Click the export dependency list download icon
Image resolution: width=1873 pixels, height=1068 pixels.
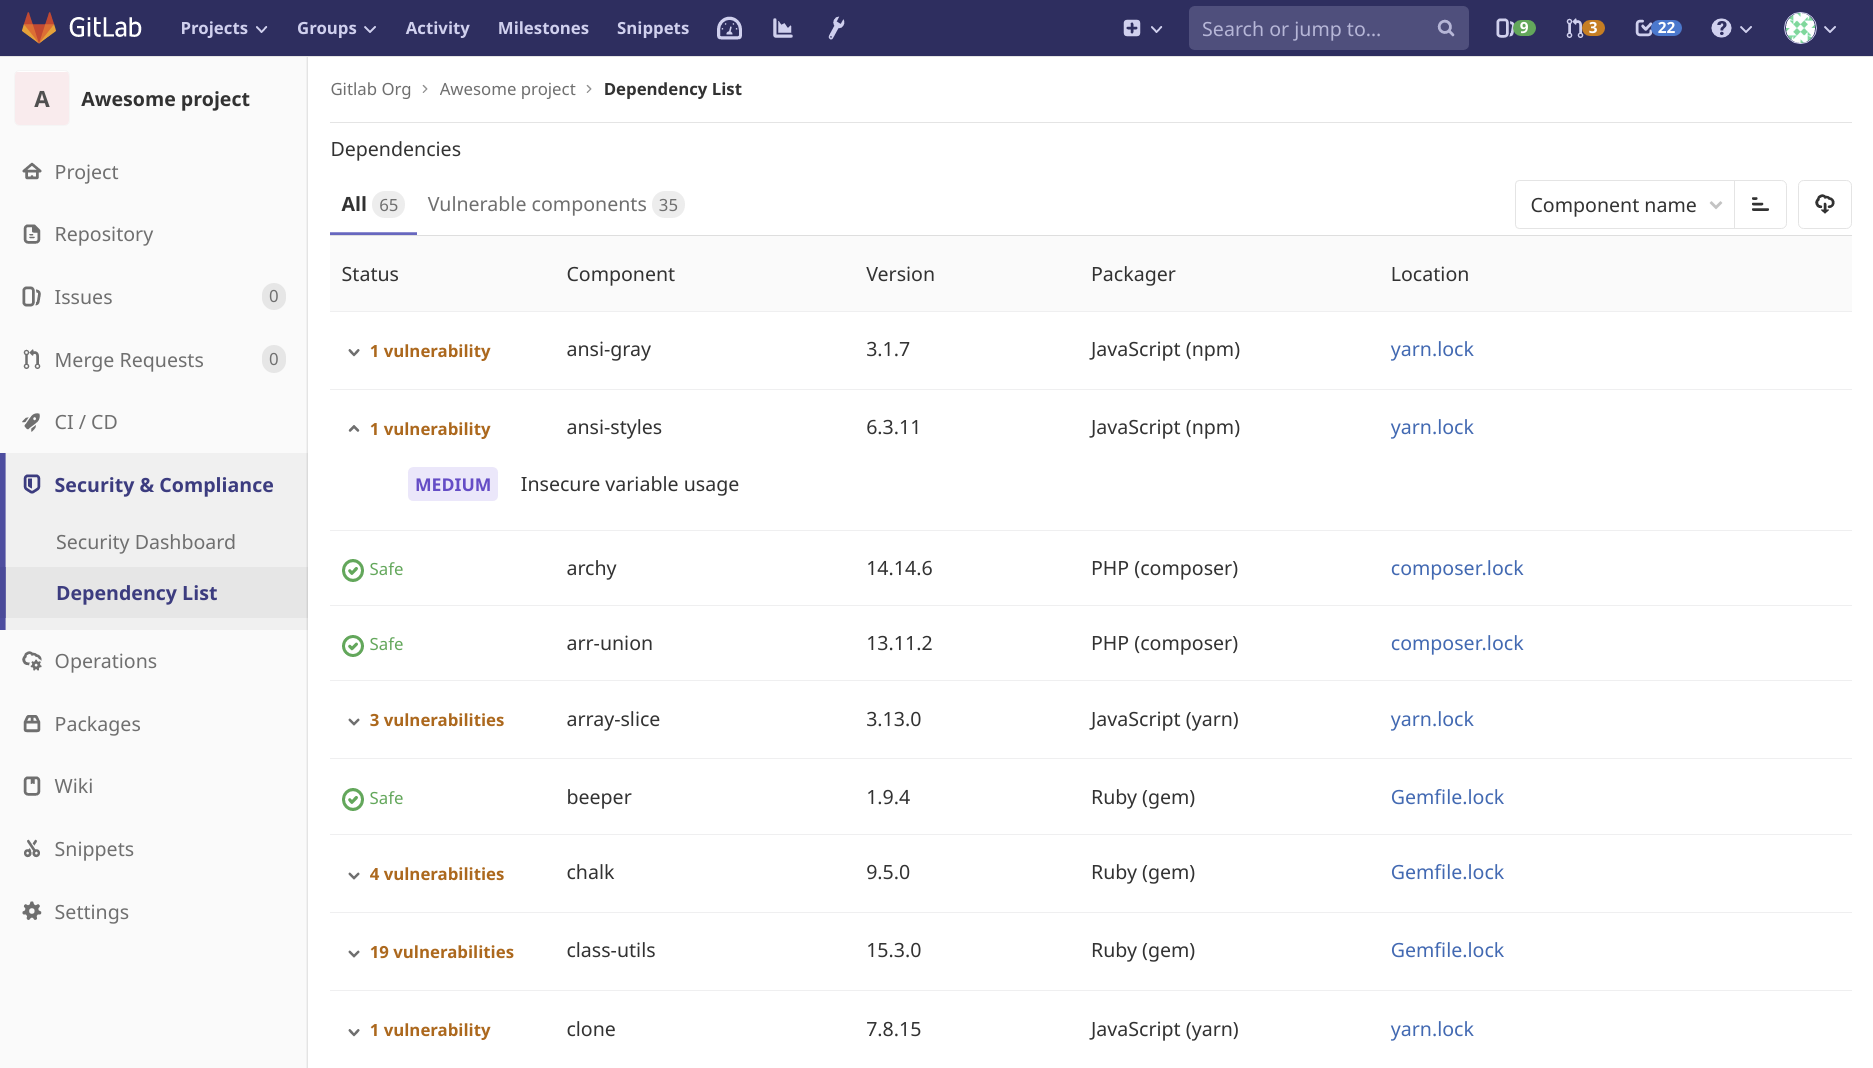pyautogui.click(x=1824, y=205)
